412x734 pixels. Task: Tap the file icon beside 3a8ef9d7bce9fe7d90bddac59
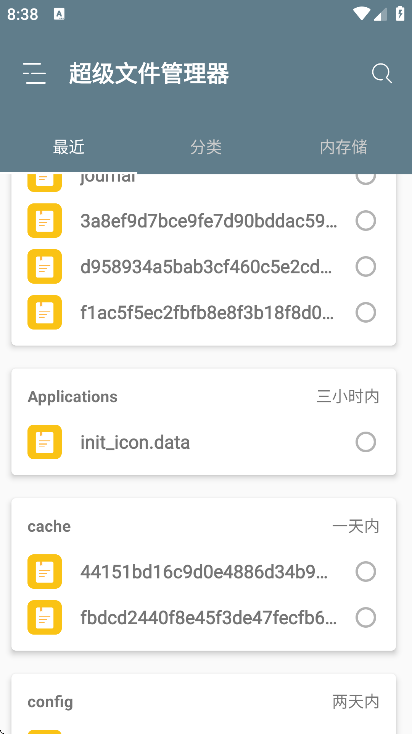tap(44, 220)
